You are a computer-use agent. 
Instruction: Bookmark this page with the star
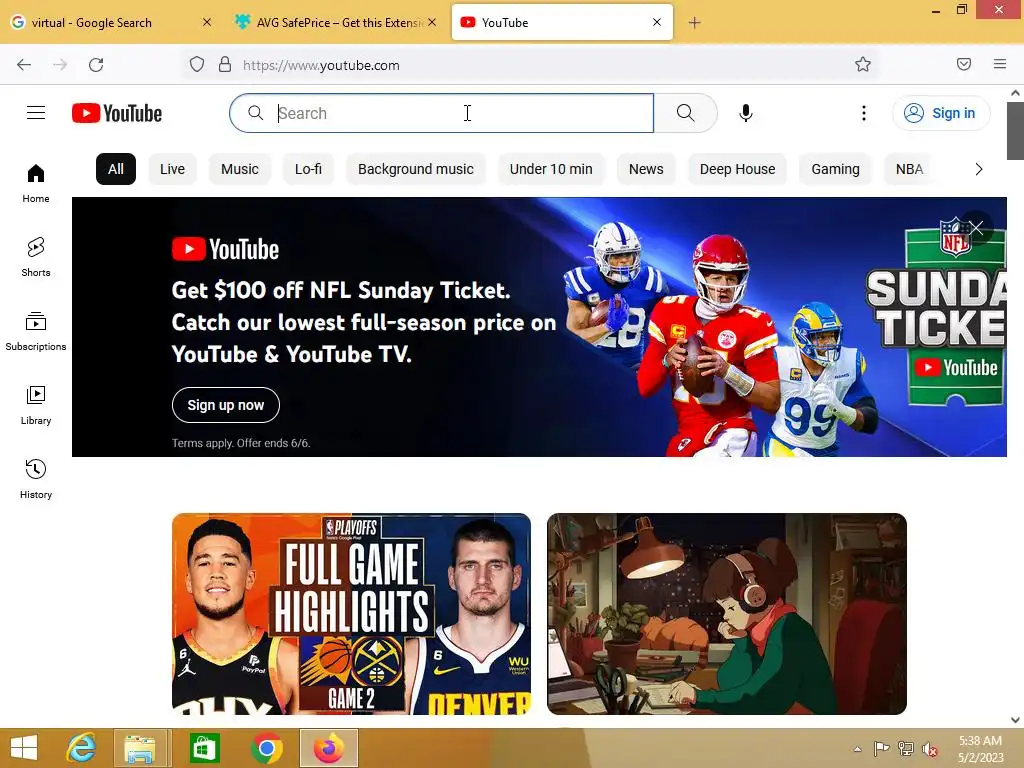click(863, 64)
